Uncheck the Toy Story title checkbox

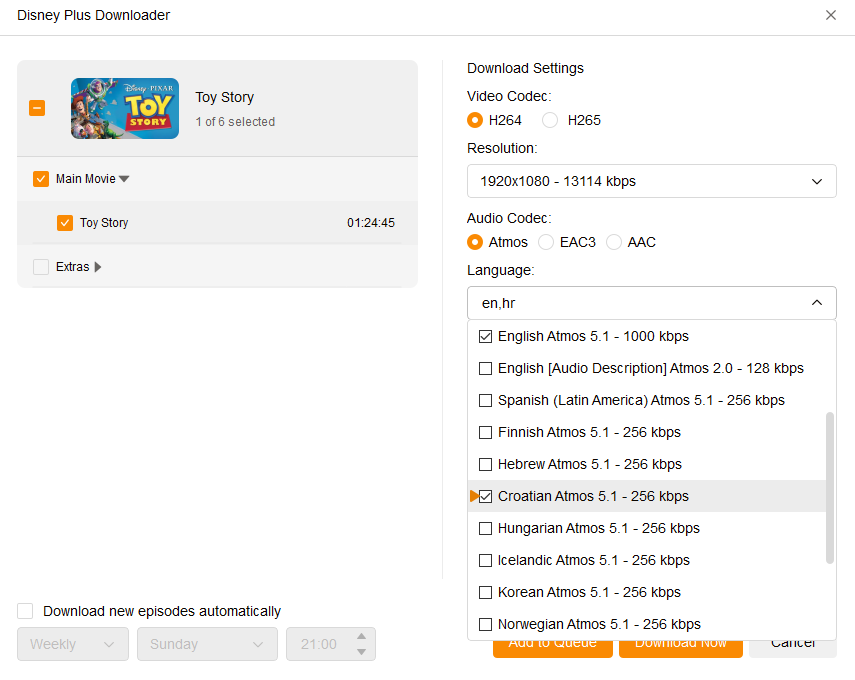click(65, 223)
